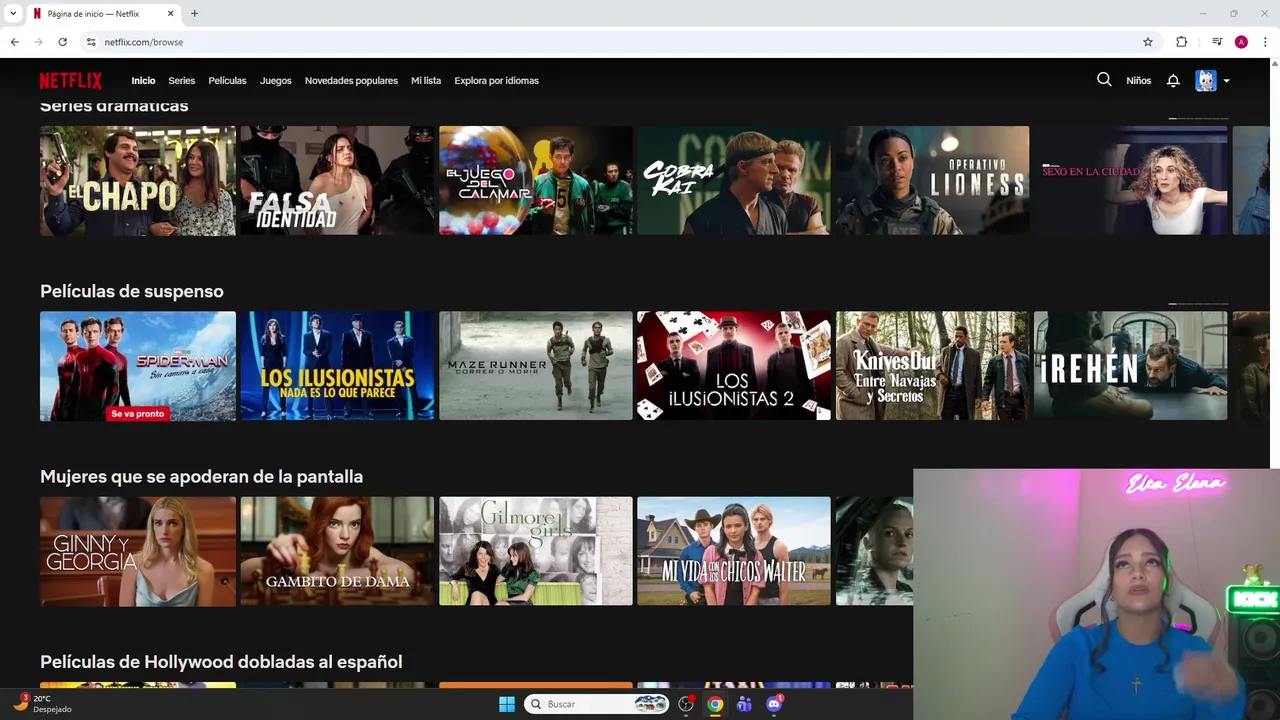Image resolution: width=1280 pixels, height=720 pixels.
Task: Click the Series dramáticas row title
Action: click(x=114, y=105)
